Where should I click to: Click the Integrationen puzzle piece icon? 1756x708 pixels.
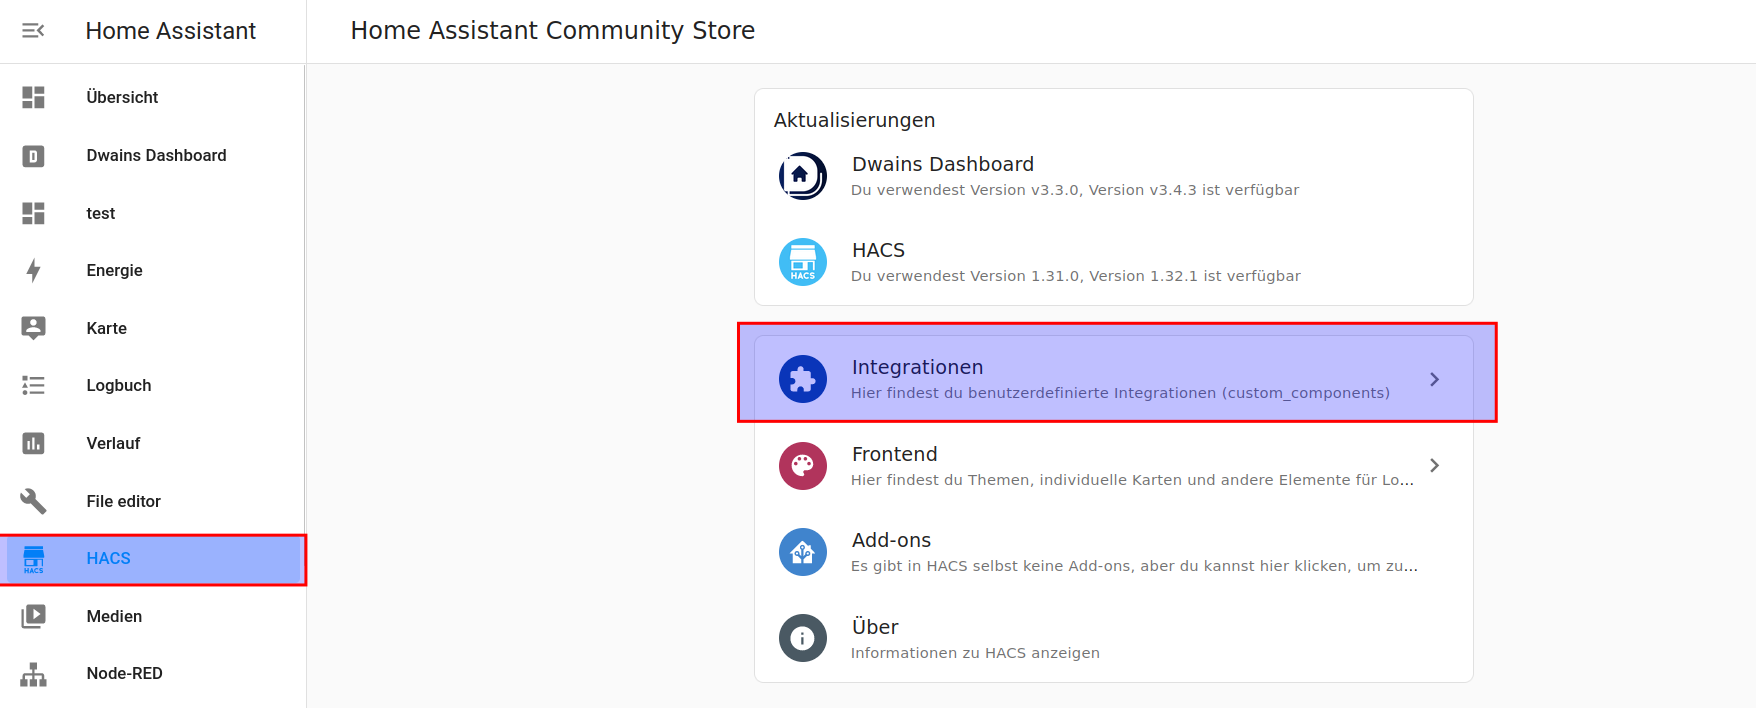pos(802,380)
